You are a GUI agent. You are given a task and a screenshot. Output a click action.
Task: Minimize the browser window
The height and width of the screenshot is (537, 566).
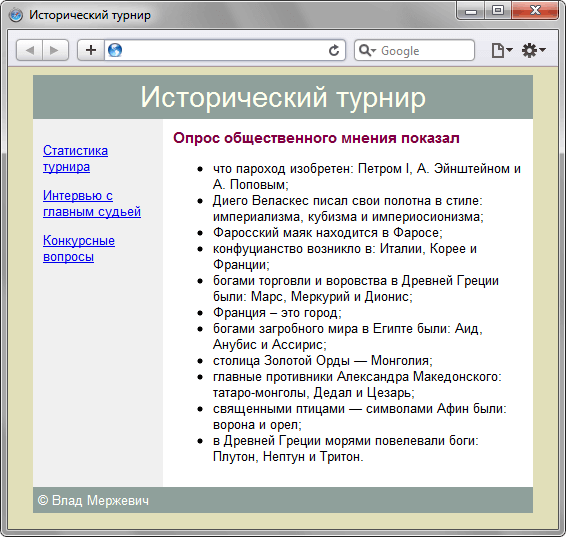470,11
